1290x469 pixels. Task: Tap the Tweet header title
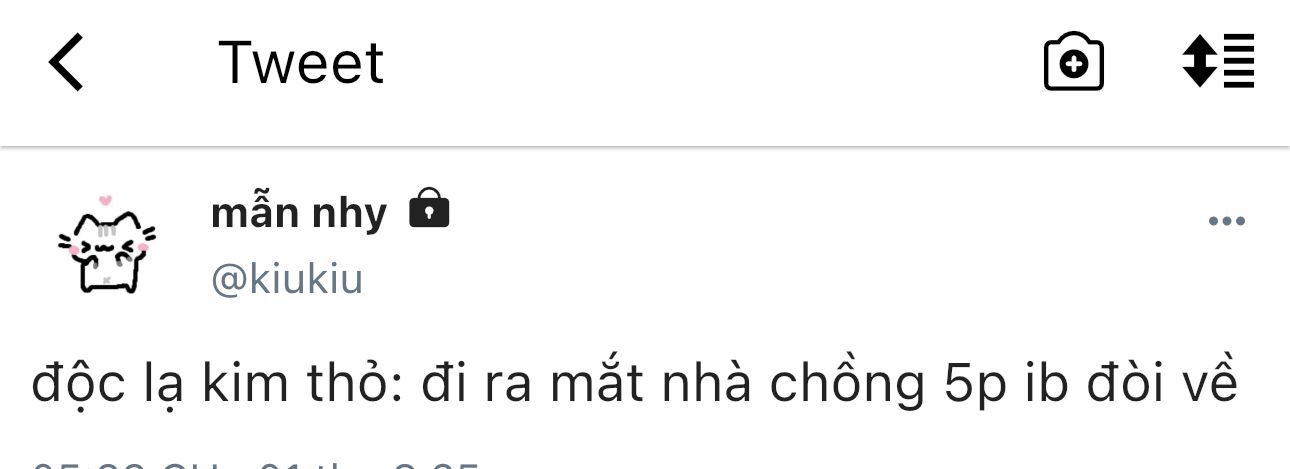(301, 63)
